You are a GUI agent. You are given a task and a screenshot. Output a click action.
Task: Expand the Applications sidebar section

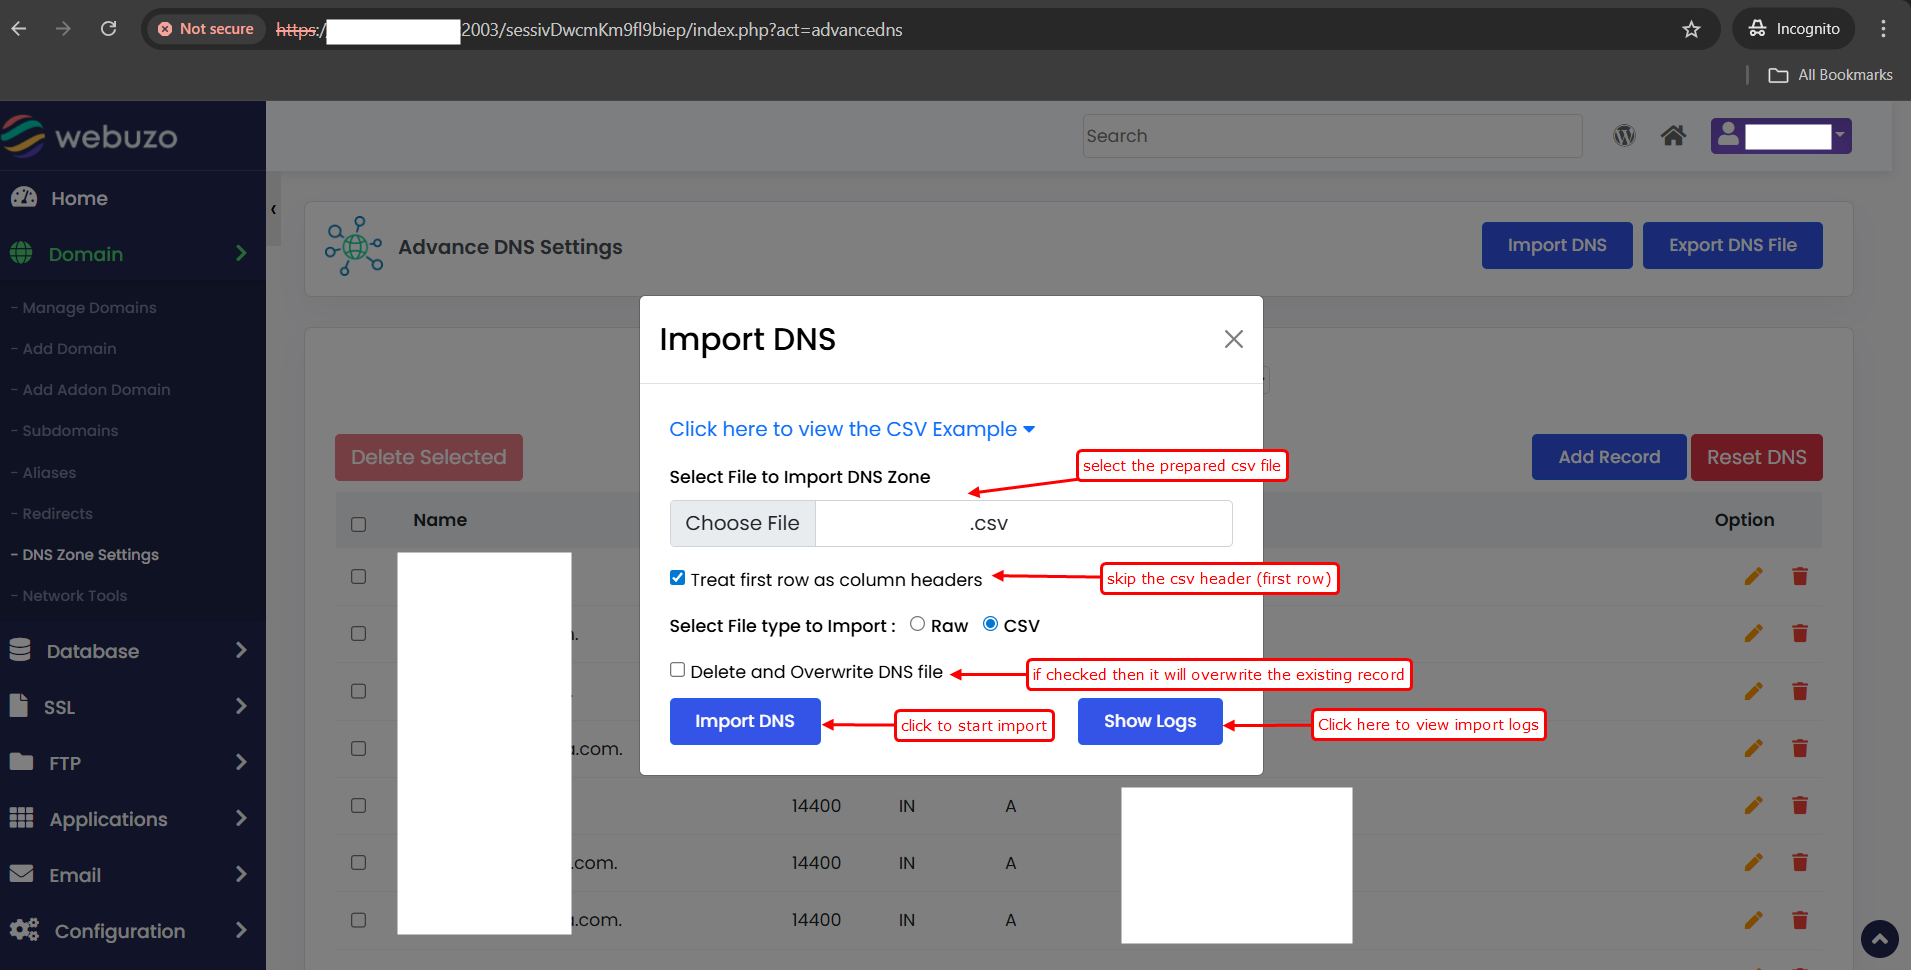pyautogui.click(x=133, y=819)
